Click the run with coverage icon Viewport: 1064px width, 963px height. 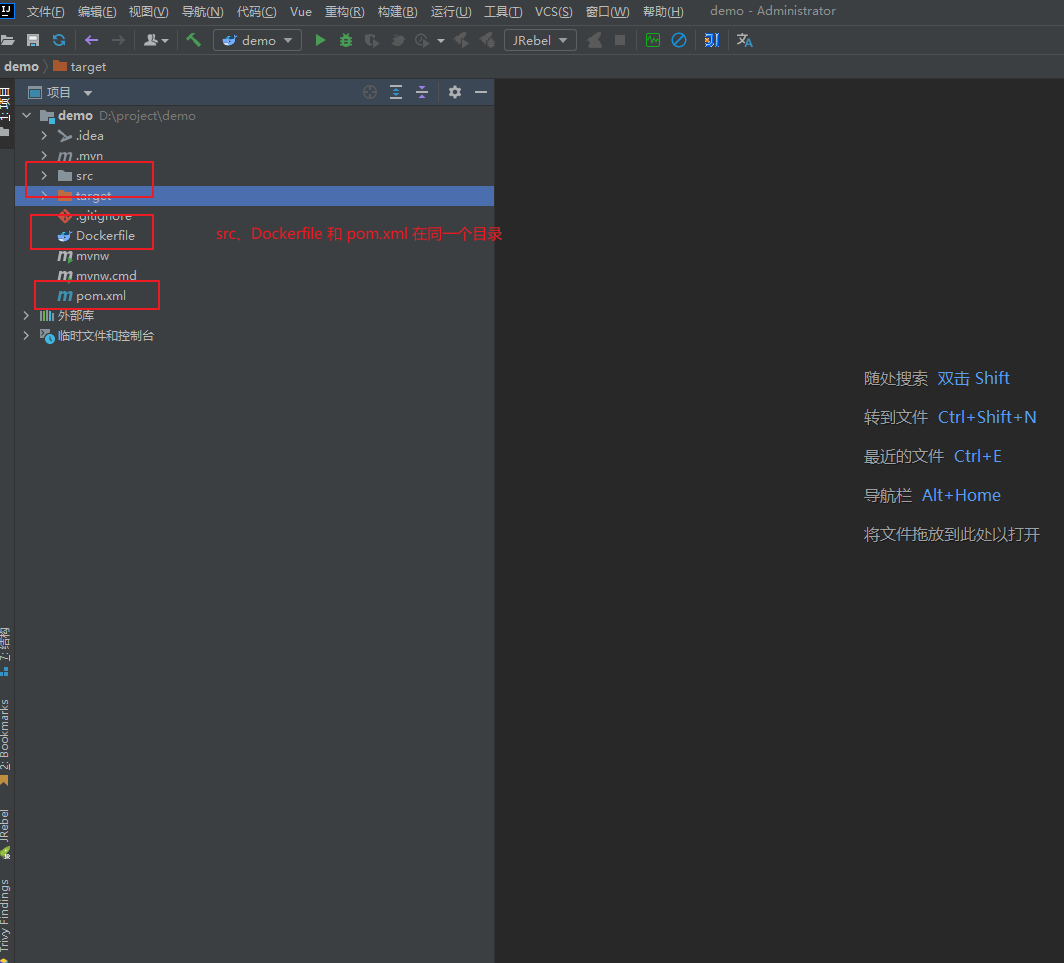(x=372, y=40)
